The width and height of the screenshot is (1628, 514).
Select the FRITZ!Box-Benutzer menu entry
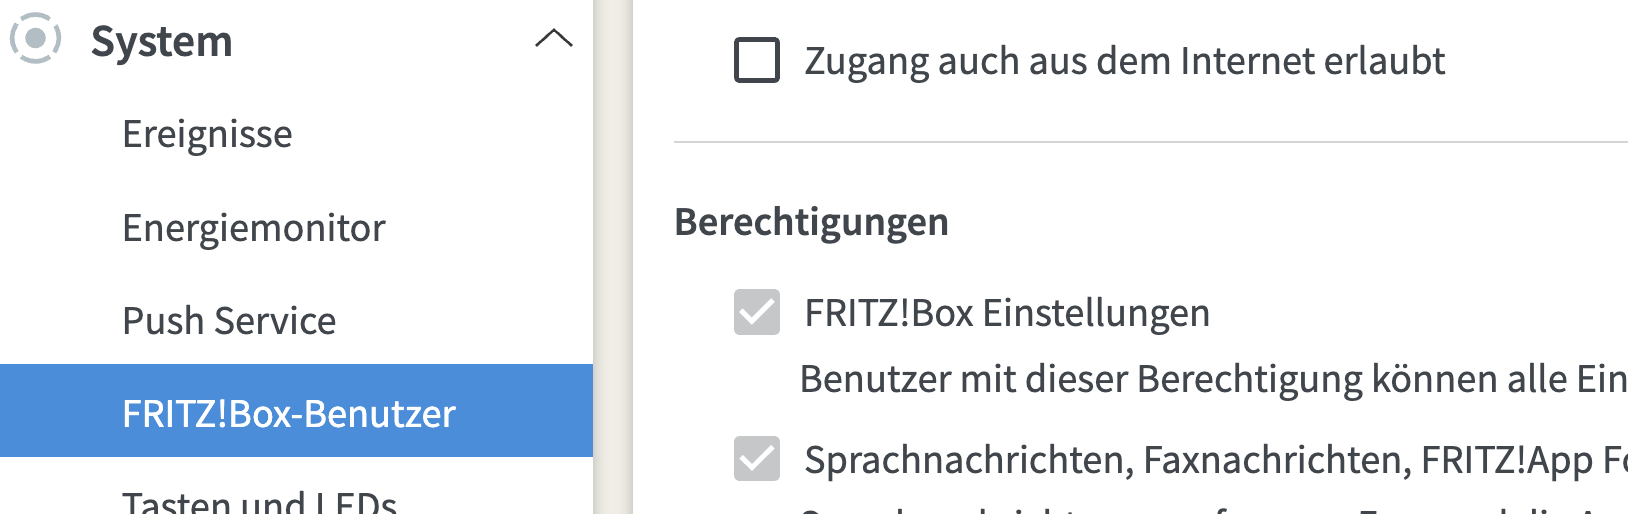[288, 413]
